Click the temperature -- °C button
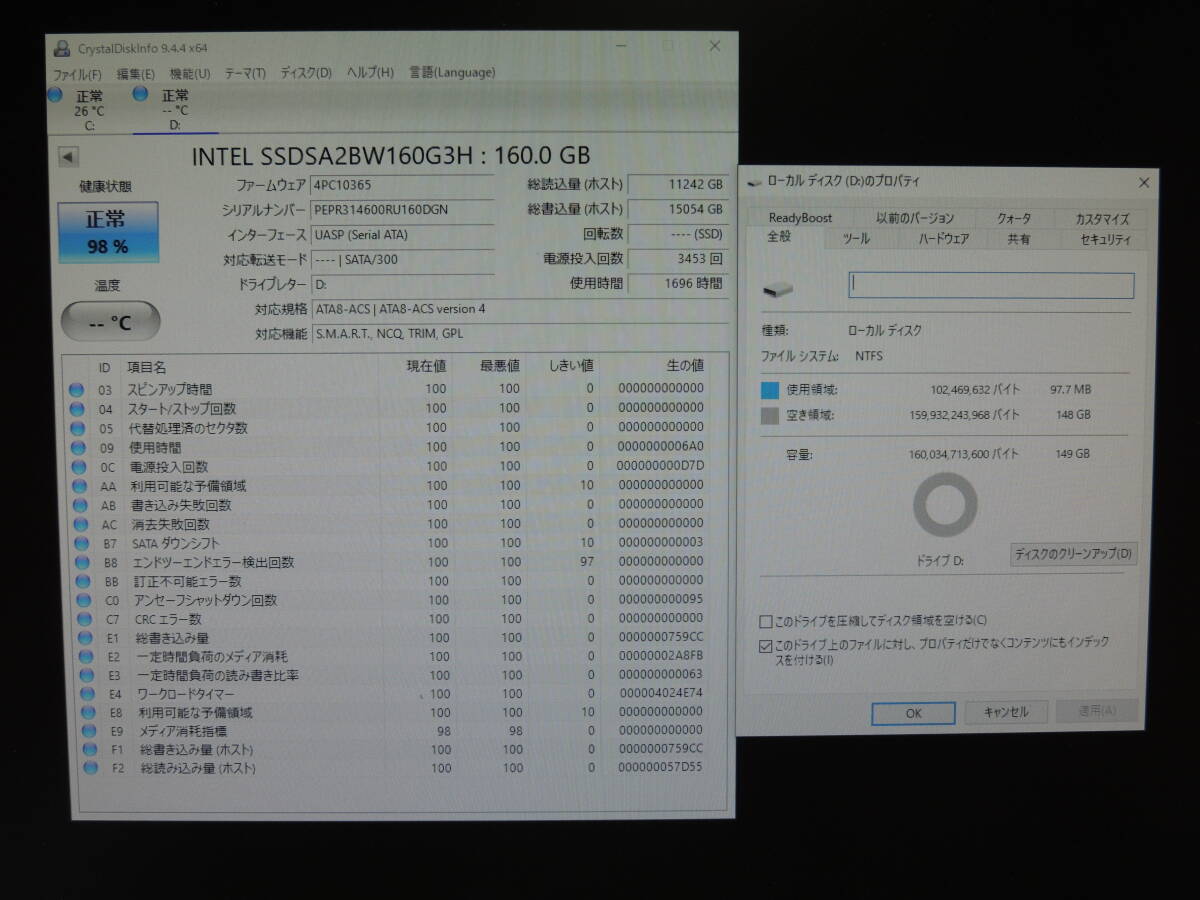 [110, 322]
